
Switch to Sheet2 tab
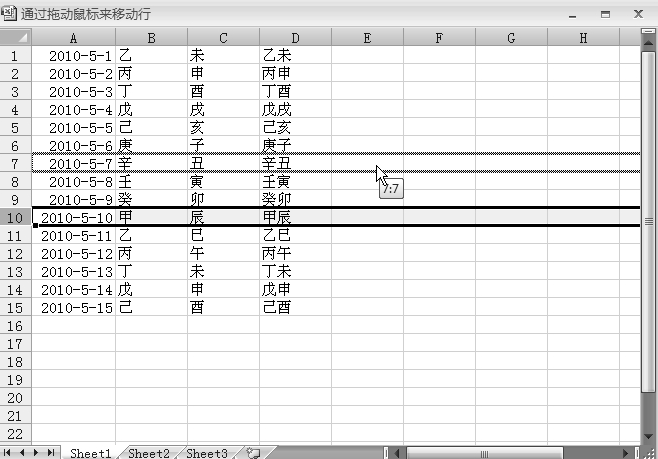[149, 453]
